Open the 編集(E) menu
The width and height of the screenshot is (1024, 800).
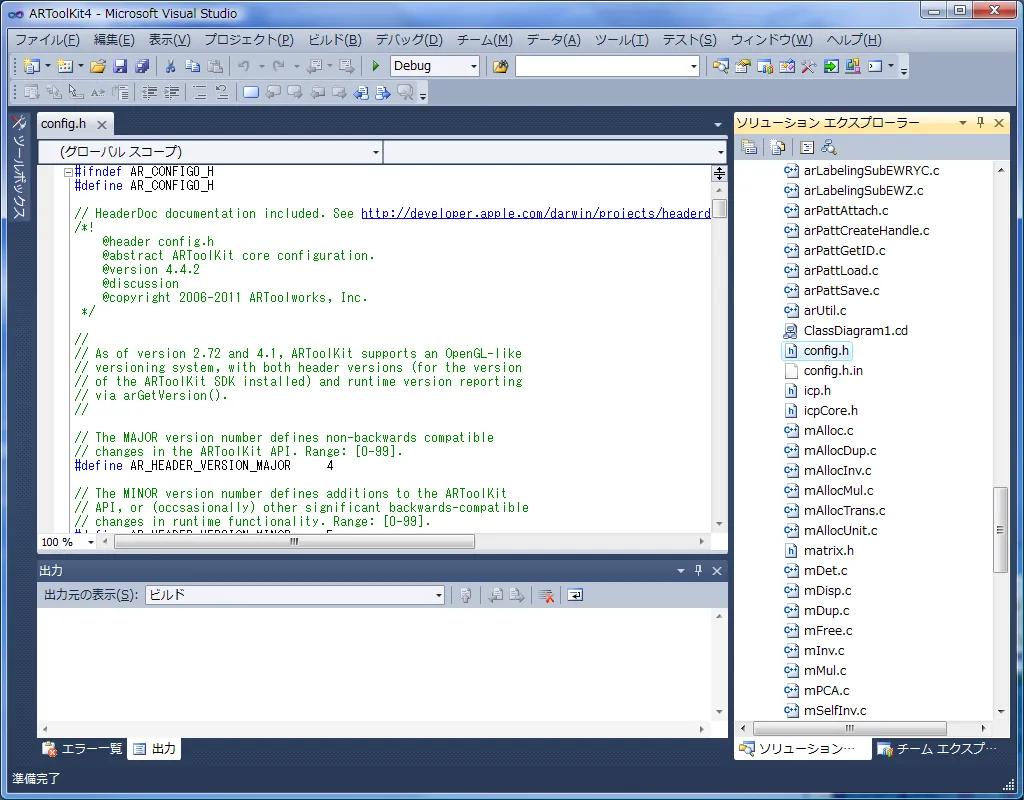coord(114,40)
